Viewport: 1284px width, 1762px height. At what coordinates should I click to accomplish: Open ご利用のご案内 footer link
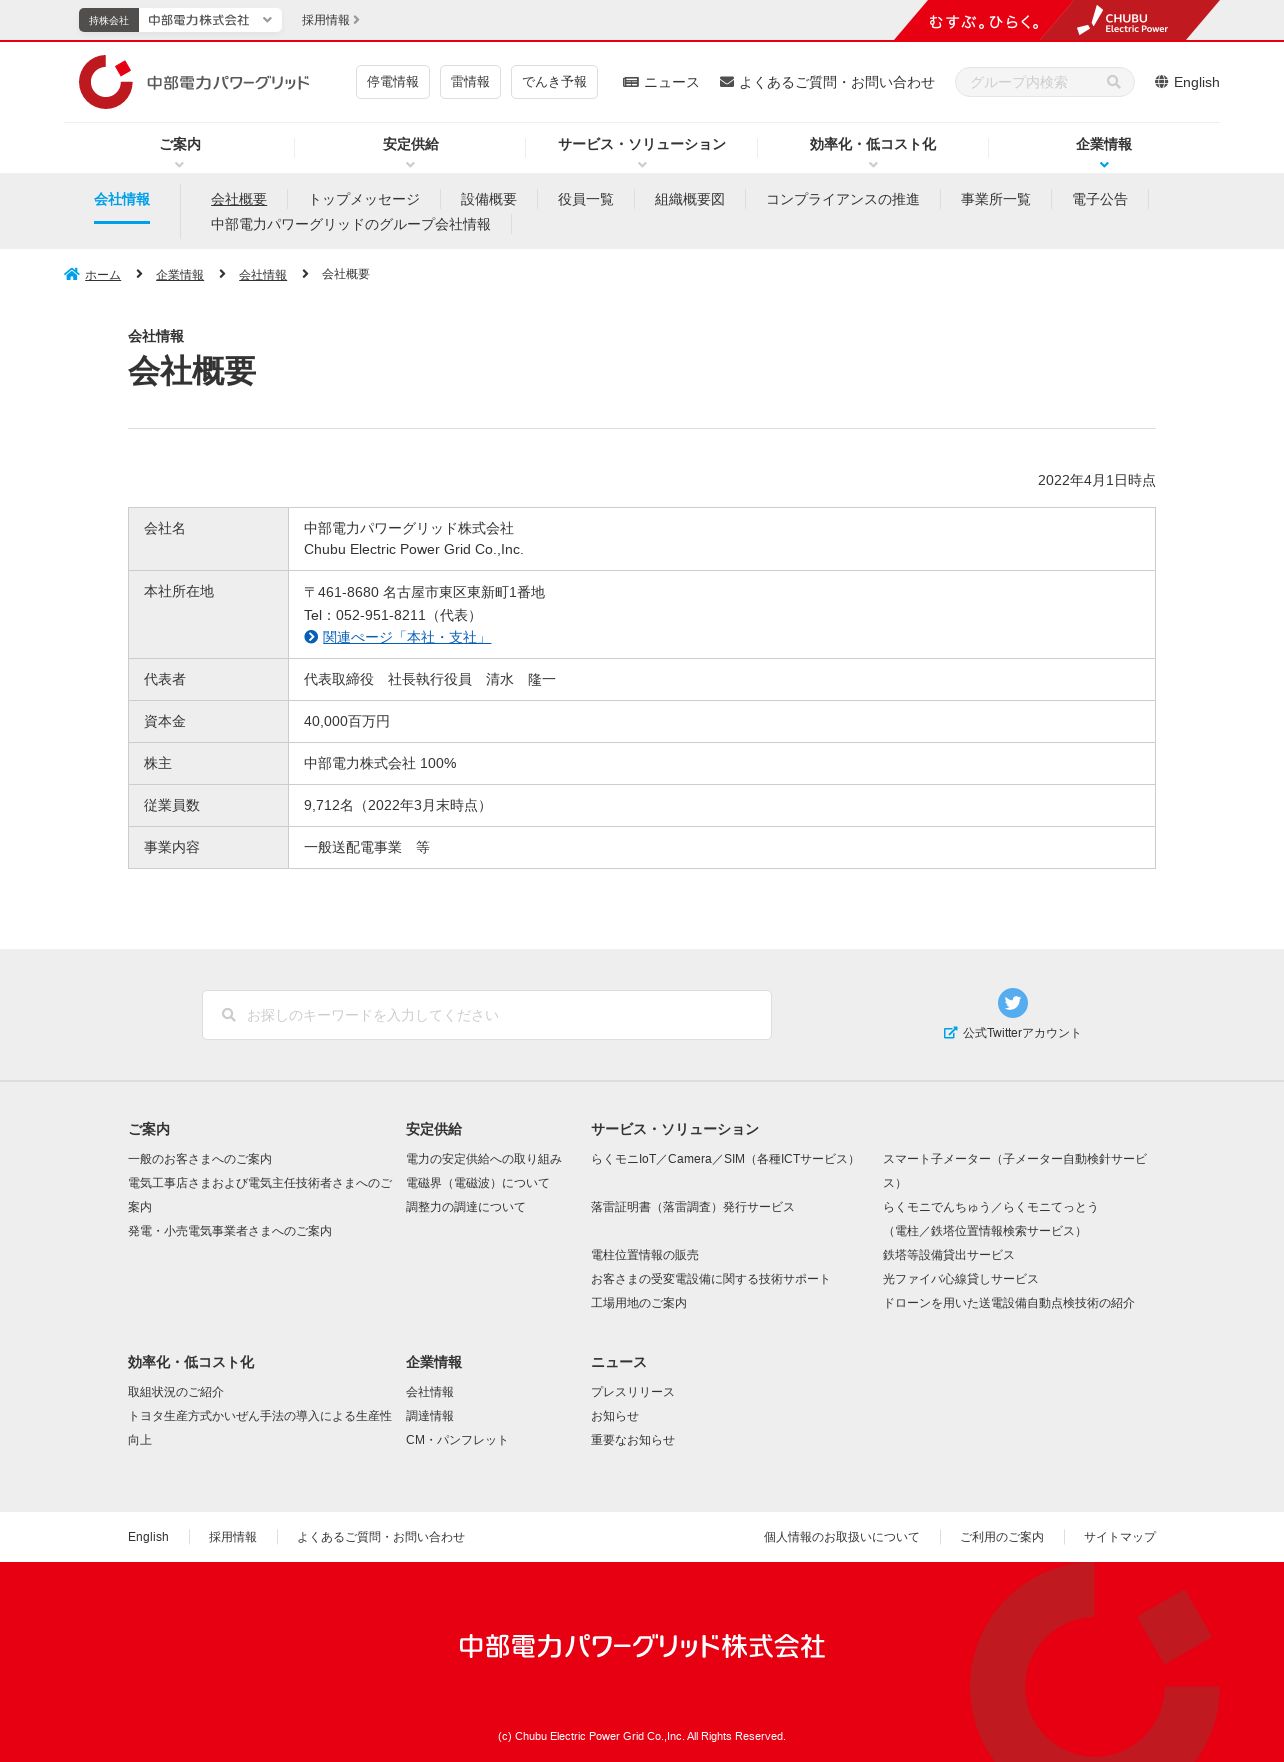point(1002,1537)
